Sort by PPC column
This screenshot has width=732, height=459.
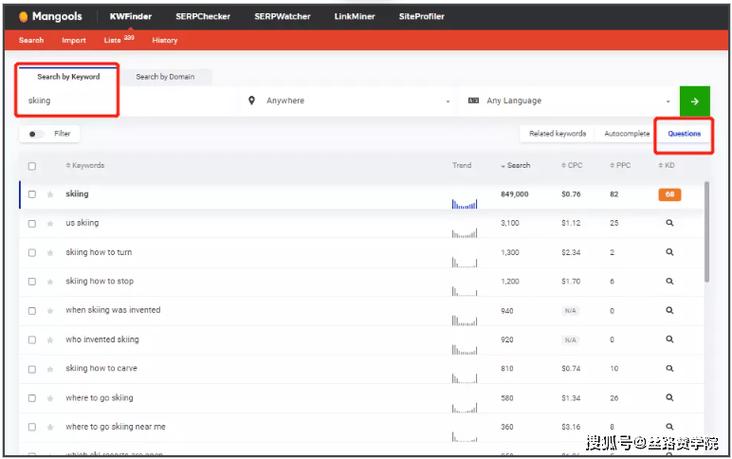620,165
